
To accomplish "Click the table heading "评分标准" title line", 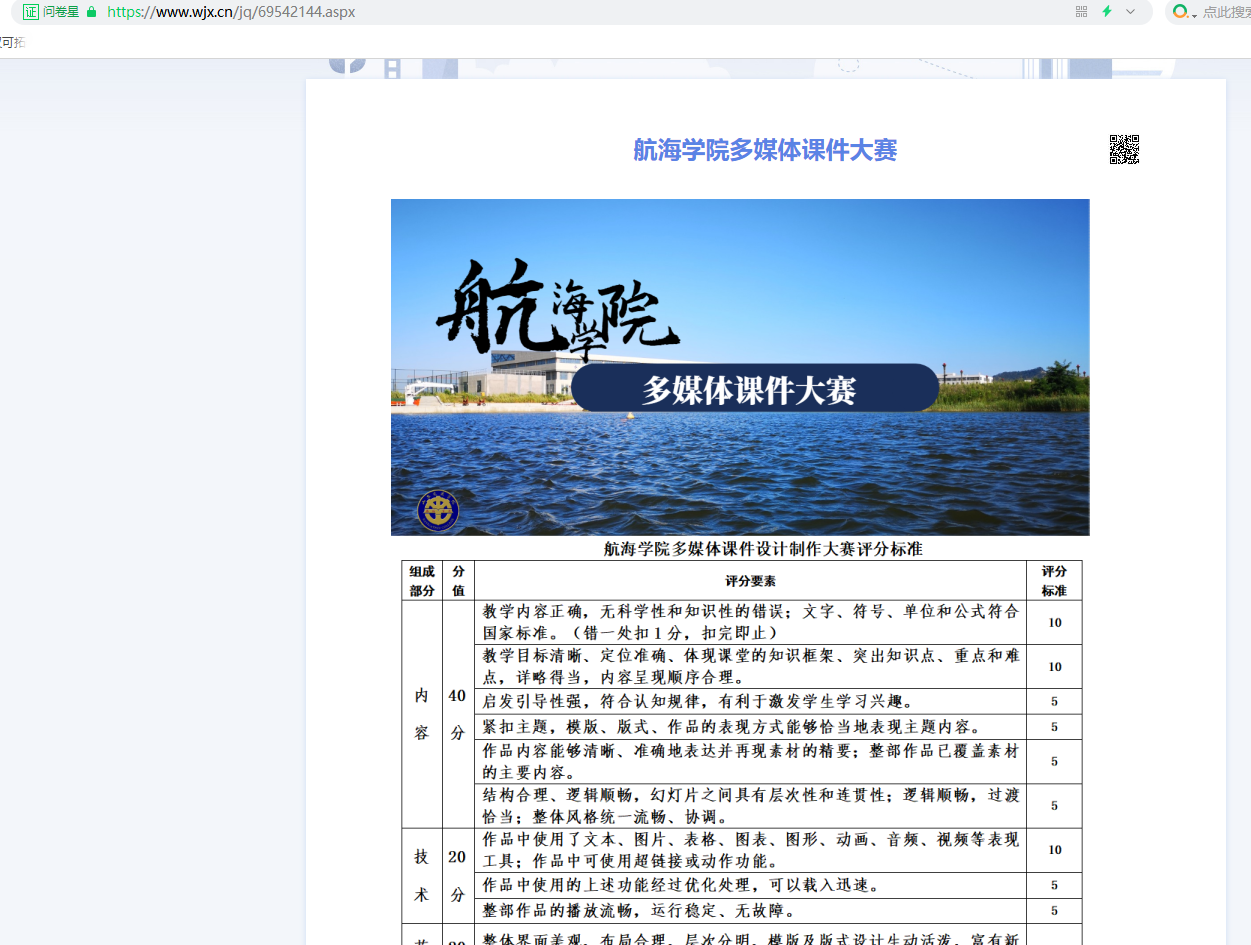I will (x=763, y=549).
